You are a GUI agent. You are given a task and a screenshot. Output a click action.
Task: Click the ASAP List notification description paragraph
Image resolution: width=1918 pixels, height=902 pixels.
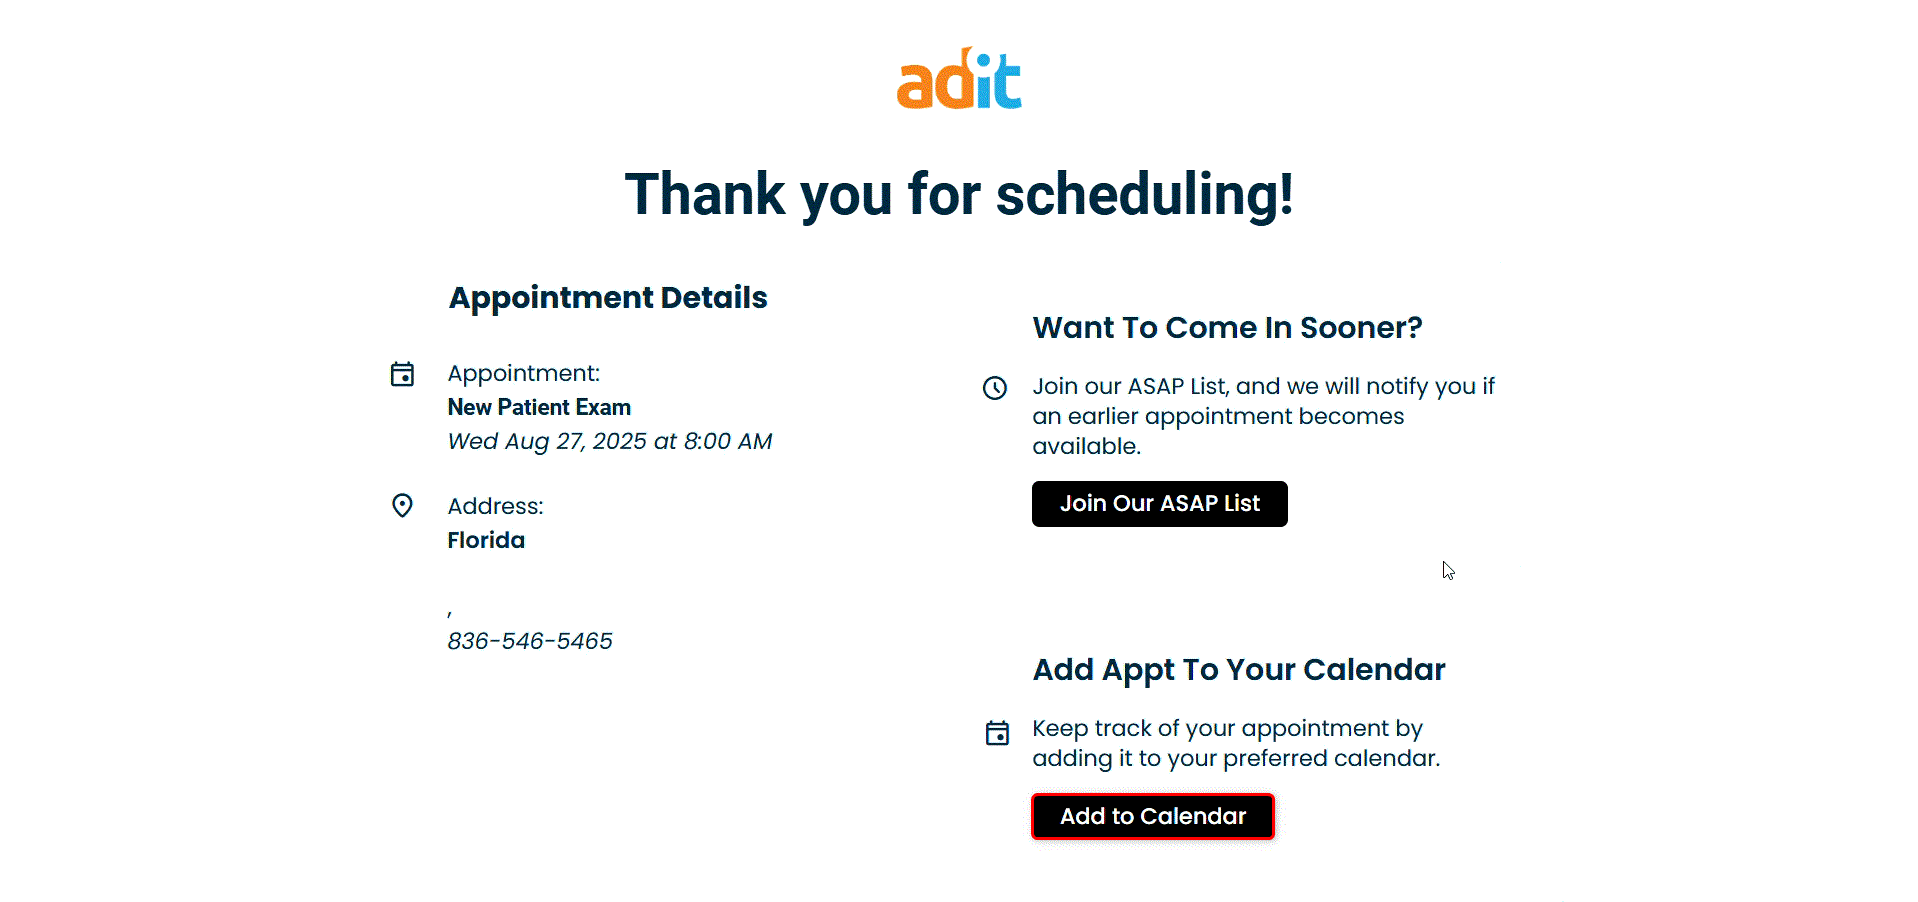click(1263, 416)
